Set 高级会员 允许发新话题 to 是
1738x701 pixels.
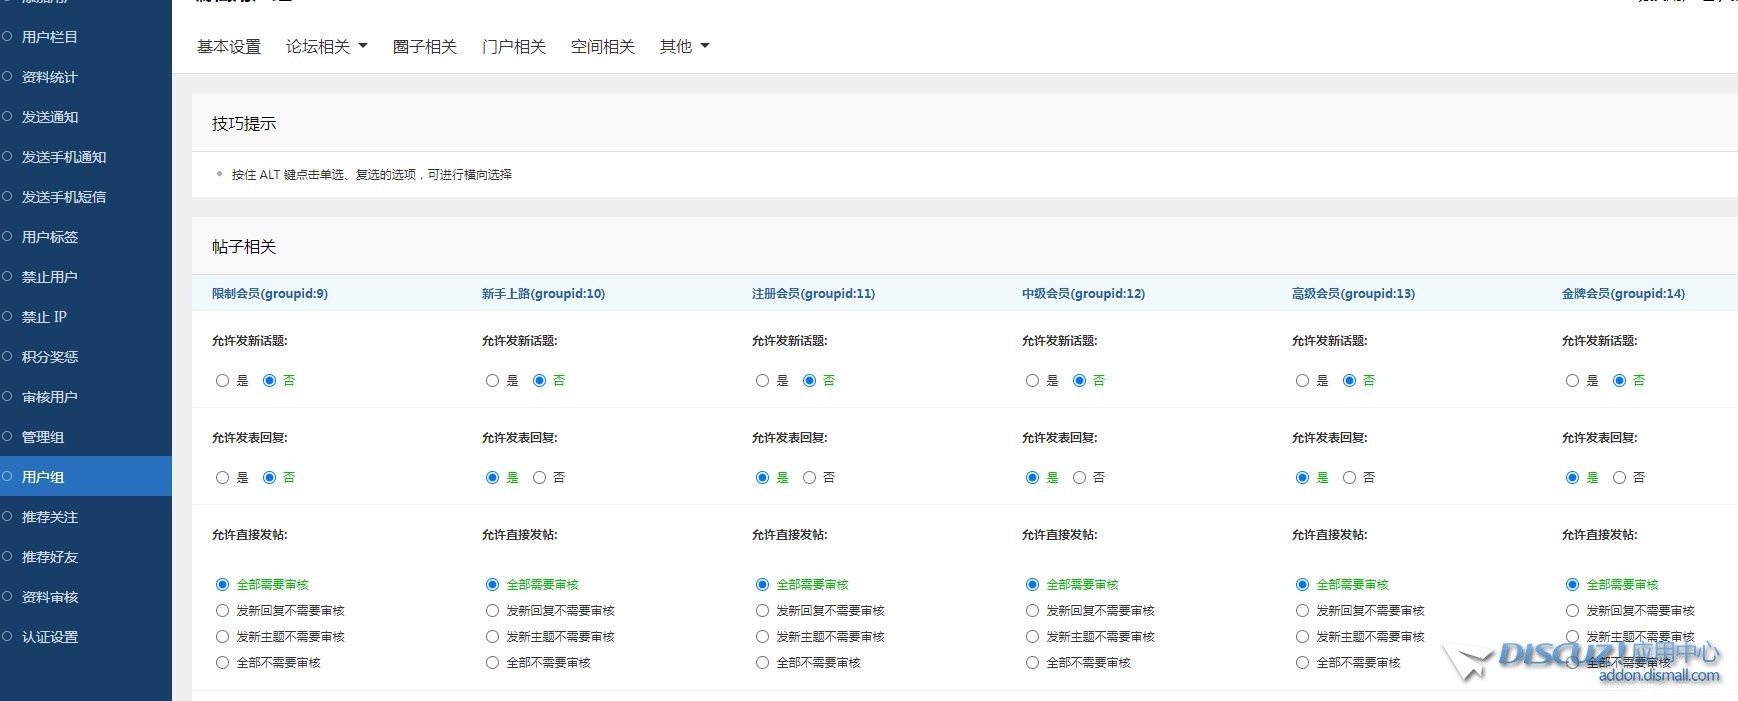(1302, 381)
